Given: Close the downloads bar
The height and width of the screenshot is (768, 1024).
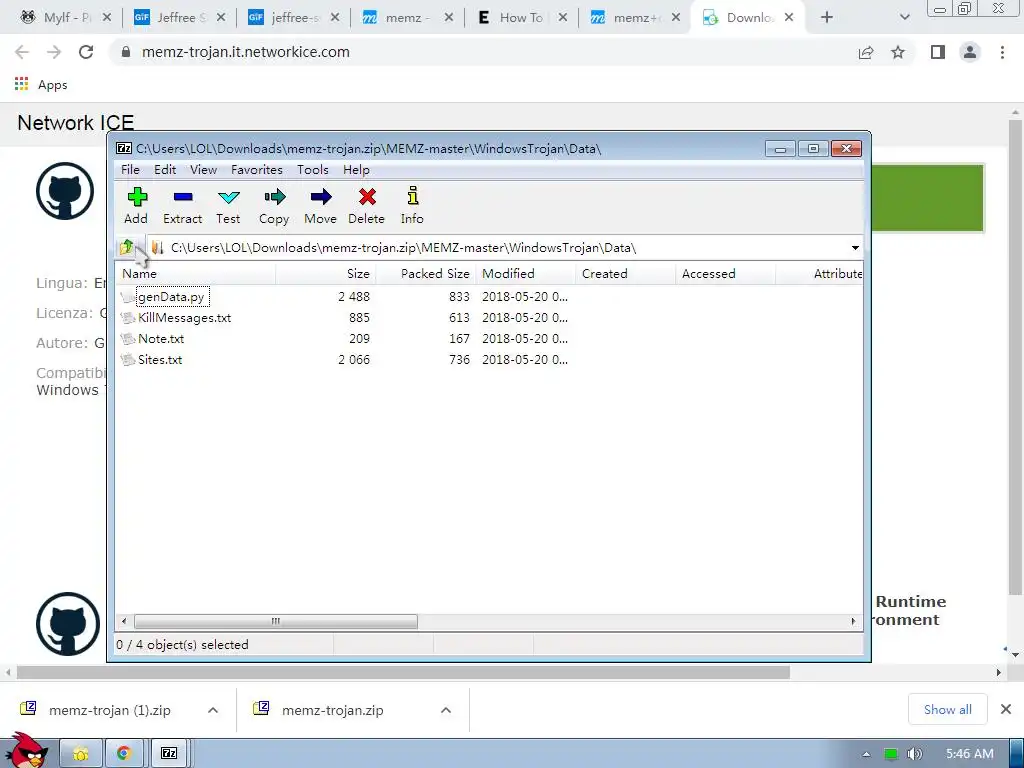Looking at the screenshot, I should tap(1006, 709).
